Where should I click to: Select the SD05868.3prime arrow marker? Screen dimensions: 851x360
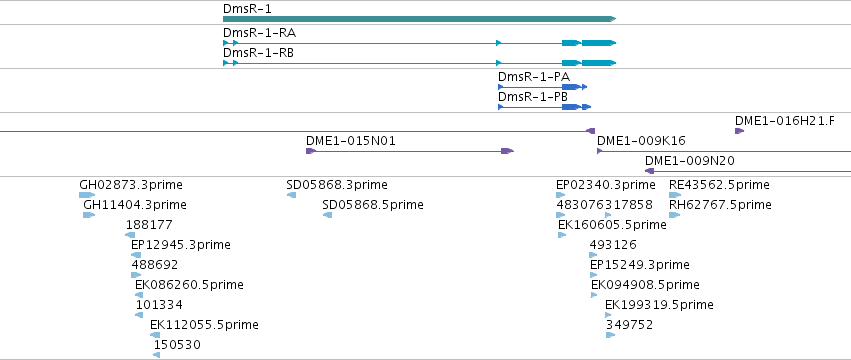pos(291,195)
